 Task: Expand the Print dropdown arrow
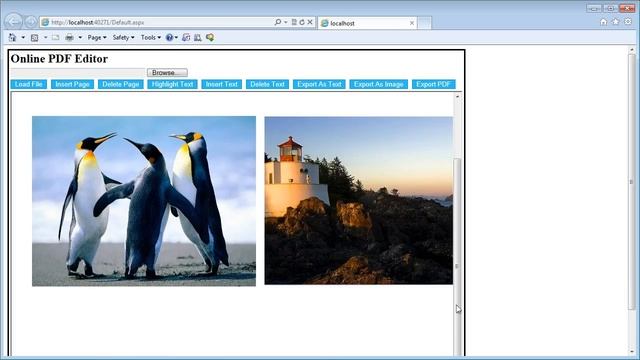point(80,38)
